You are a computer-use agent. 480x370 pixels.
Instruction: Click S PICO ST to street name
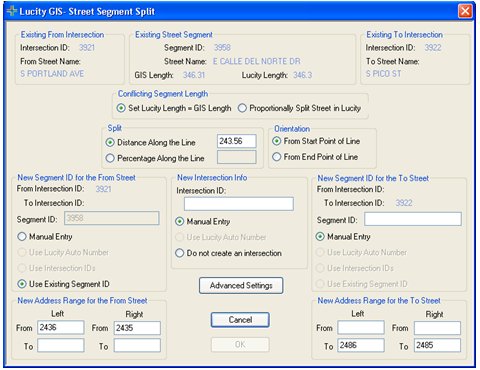384,74
